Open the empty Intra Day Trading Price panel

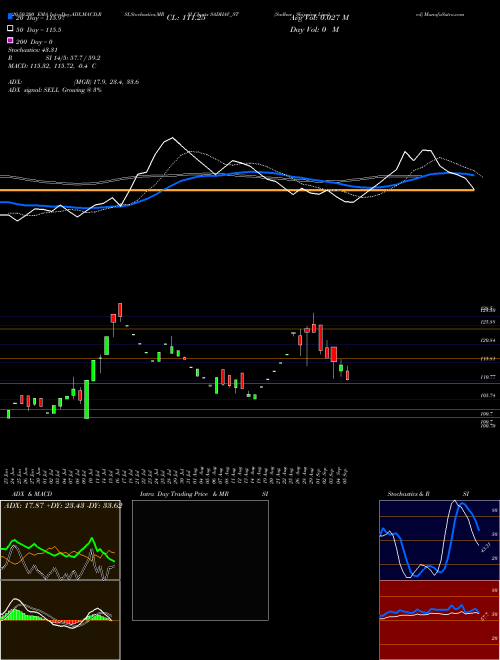200,560
